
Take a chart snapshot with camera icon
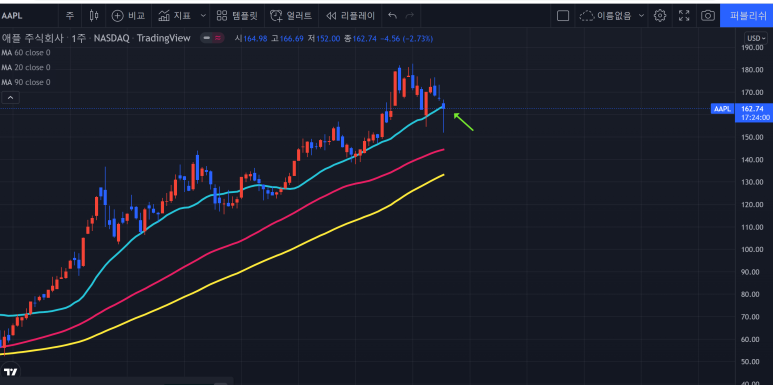[707, 16]
